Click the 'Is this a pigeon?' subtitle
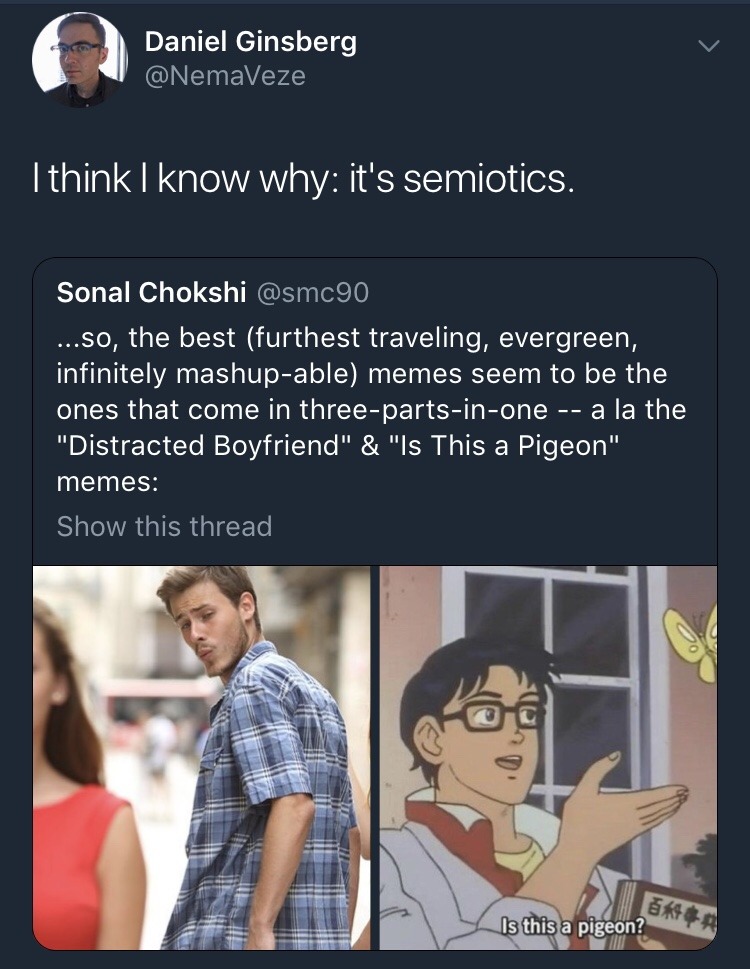This screenshot has width=750, height=969. (x=573, y=926)
